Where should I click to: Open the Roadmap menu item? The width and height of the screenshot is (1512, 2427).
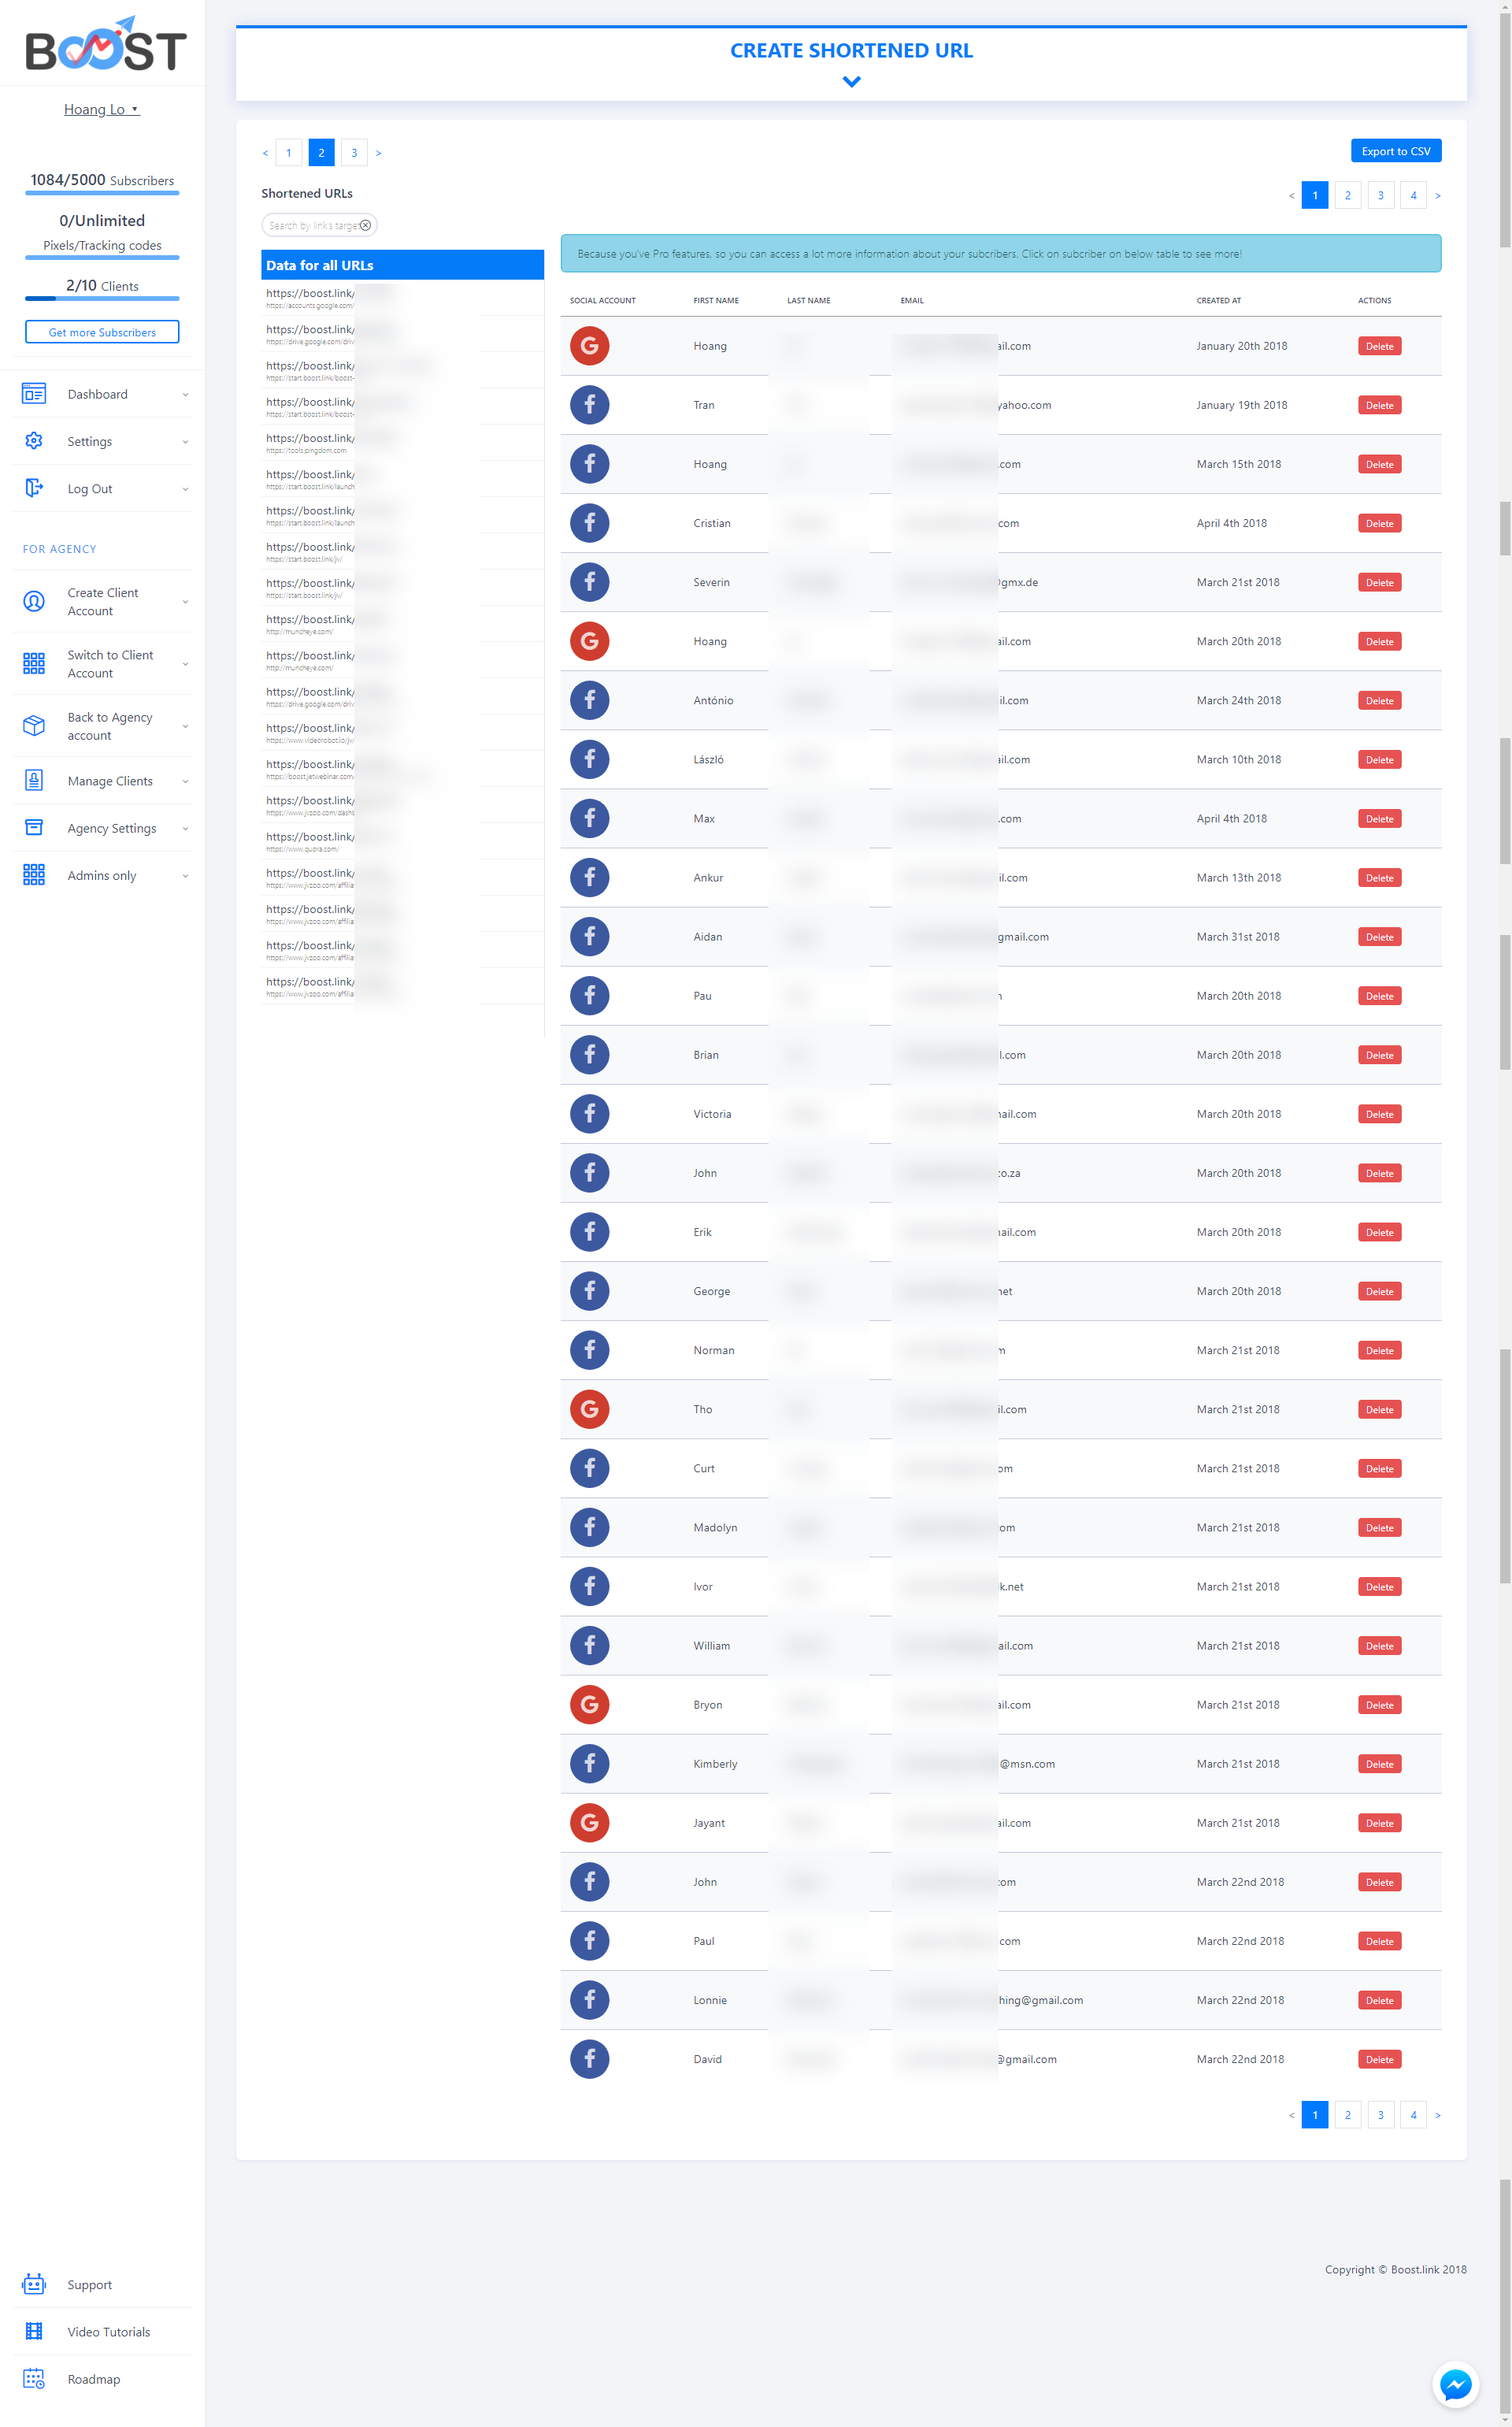coord(102,2379)
